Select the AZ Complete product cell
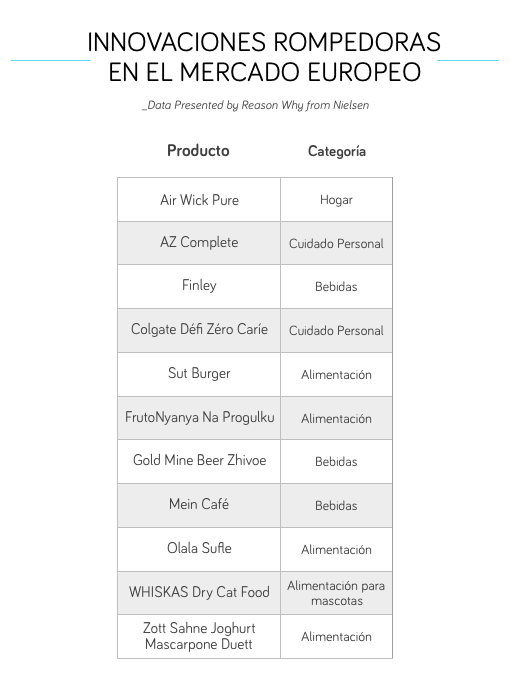510x678 pixels. point(199,243)
